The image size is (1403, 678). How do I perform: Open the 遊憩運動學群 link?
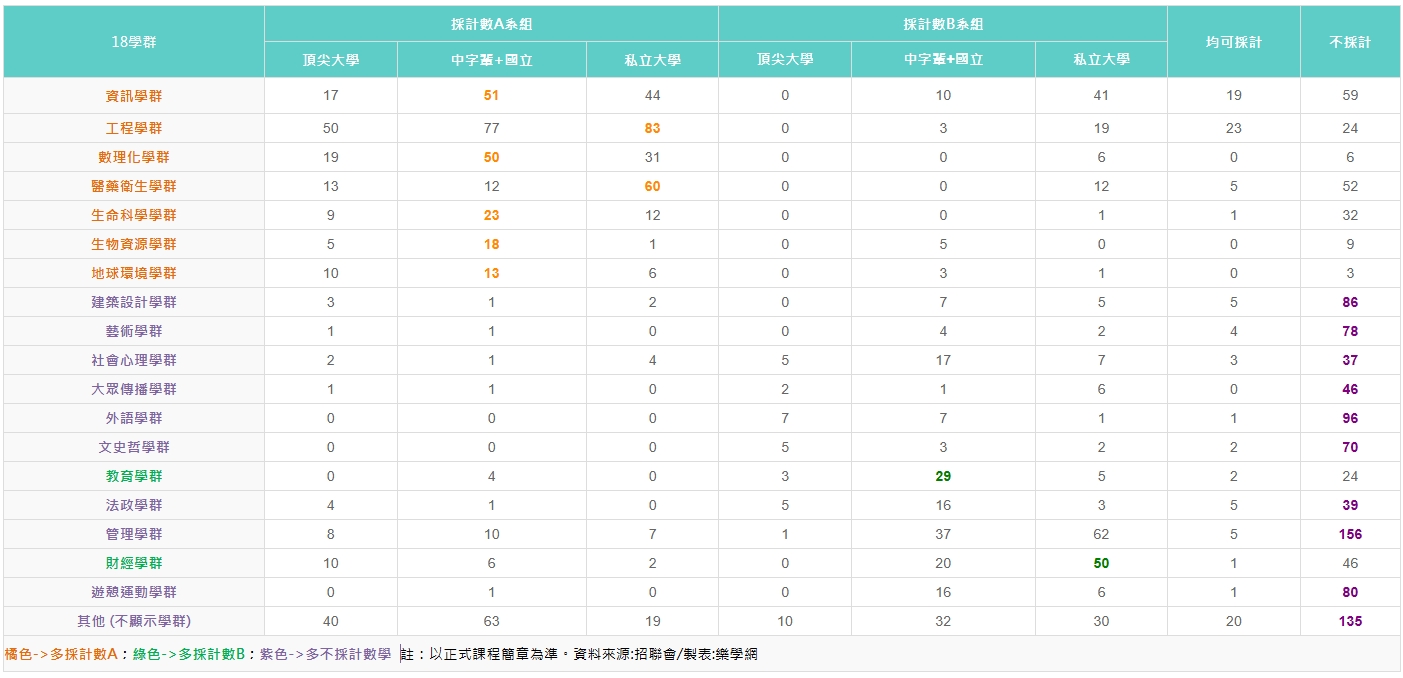coord(134,592)
